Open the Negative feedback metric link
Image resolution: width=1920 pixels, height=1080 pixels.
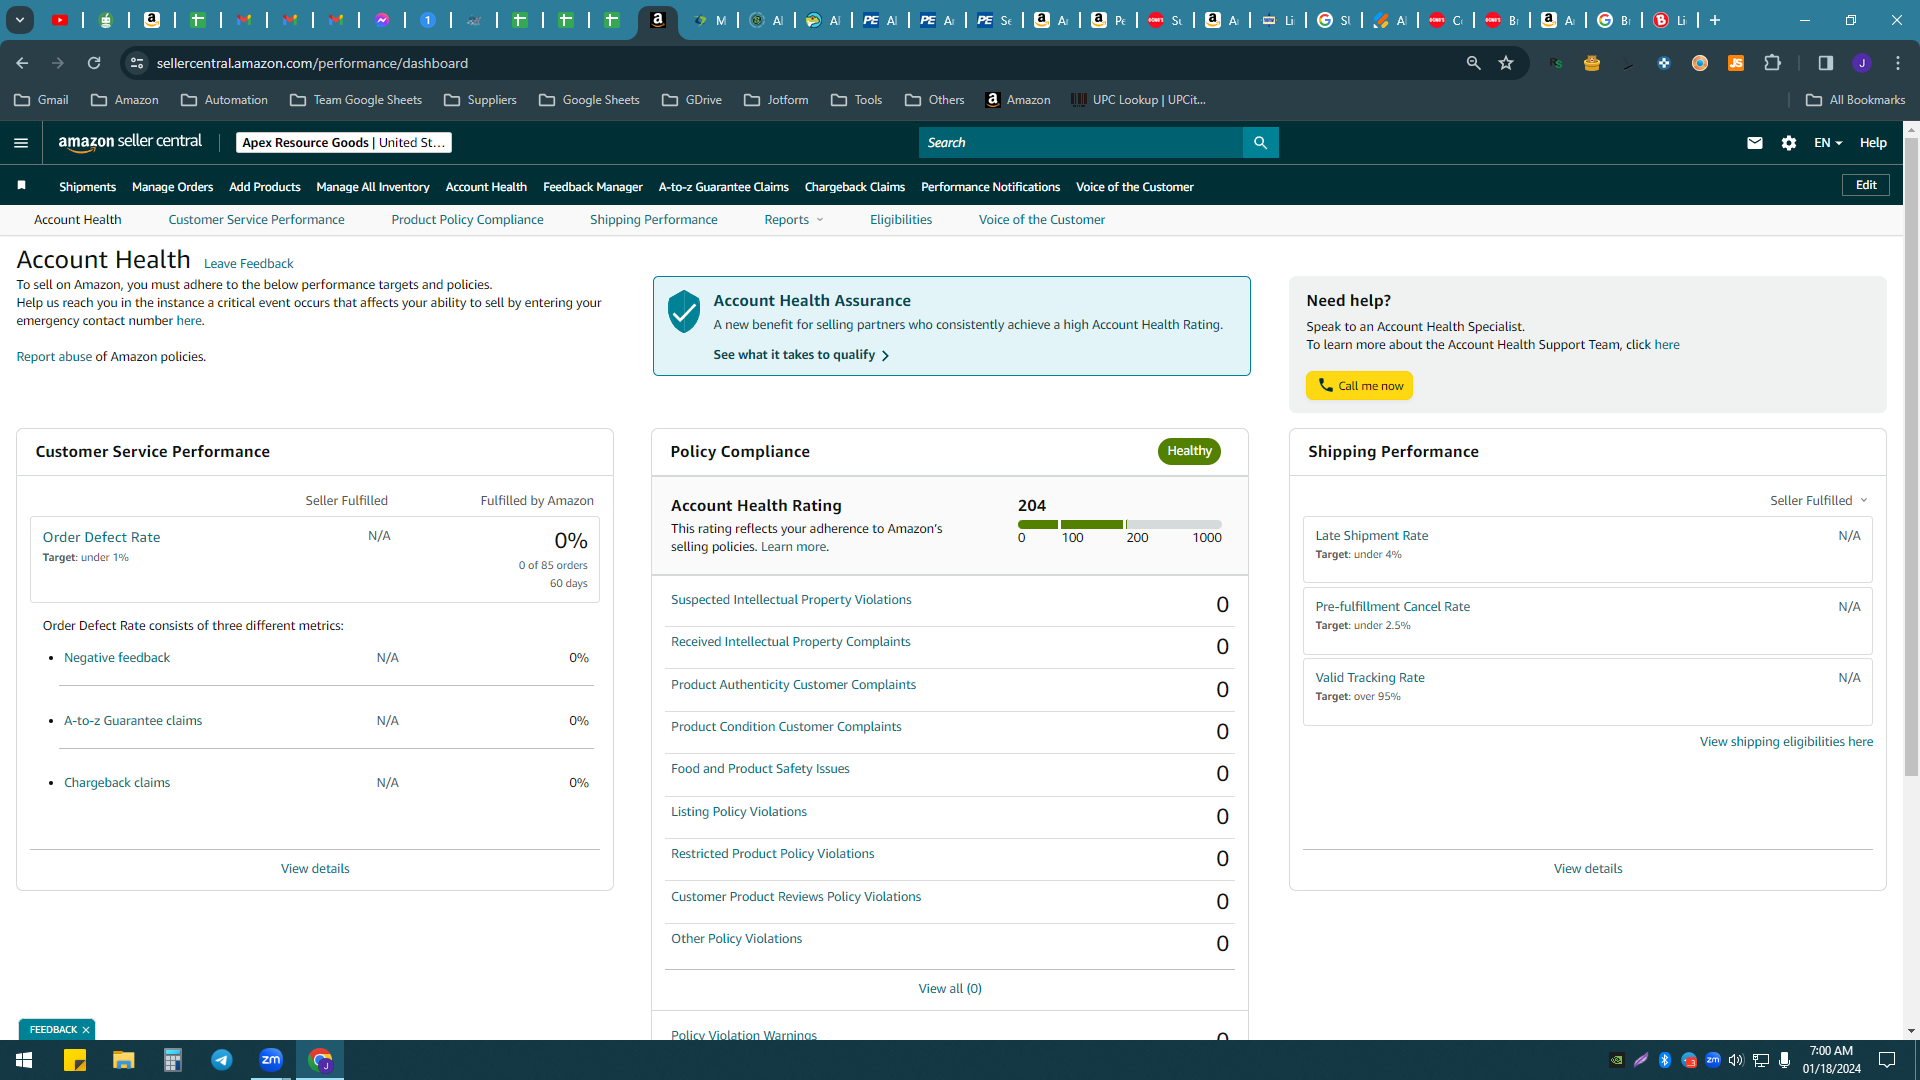117,658
